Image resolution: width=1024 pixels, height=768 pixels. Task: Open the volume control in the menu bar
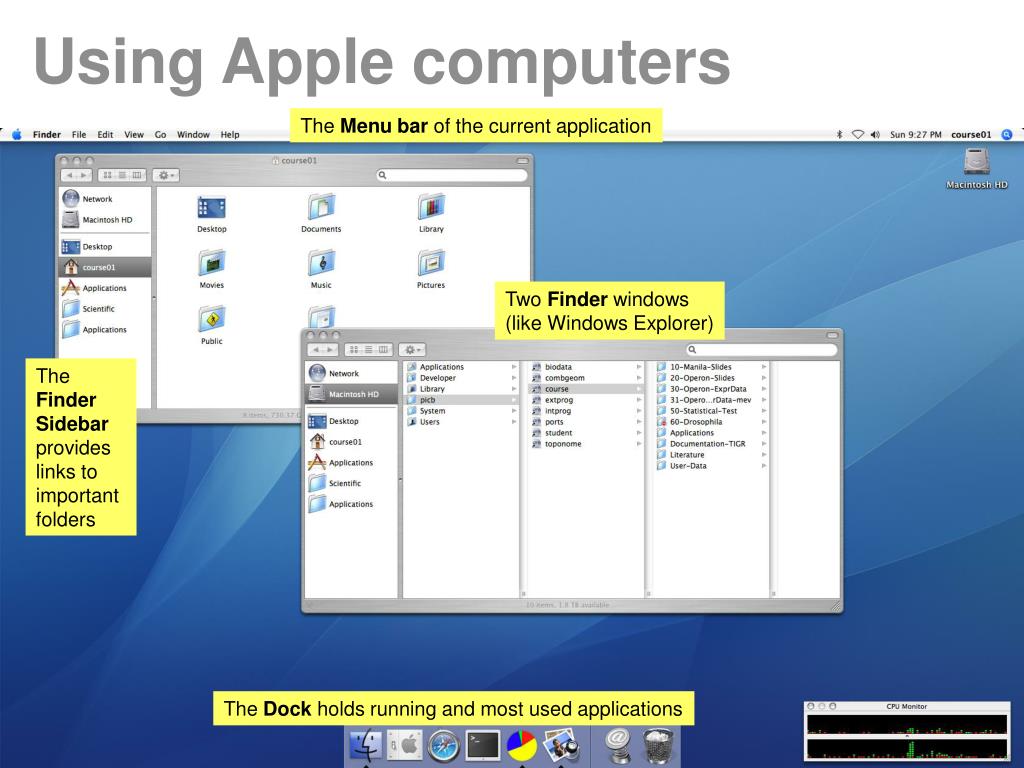pyautogui.click(x=875, y=135)
